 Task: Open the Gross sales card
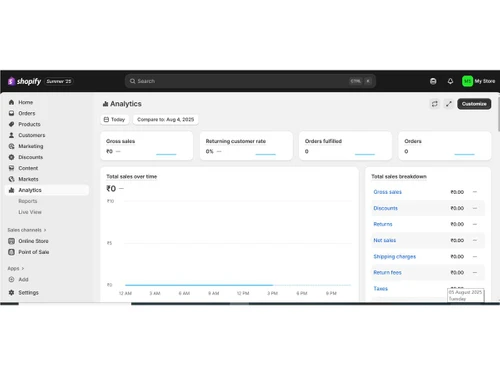(x=147, y=146)
